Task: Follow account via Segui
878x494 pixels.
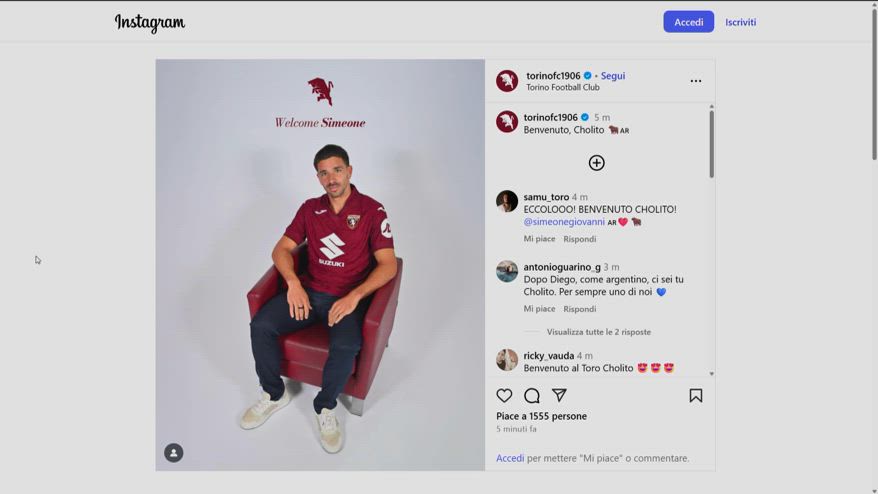Action: coord(613,76)
